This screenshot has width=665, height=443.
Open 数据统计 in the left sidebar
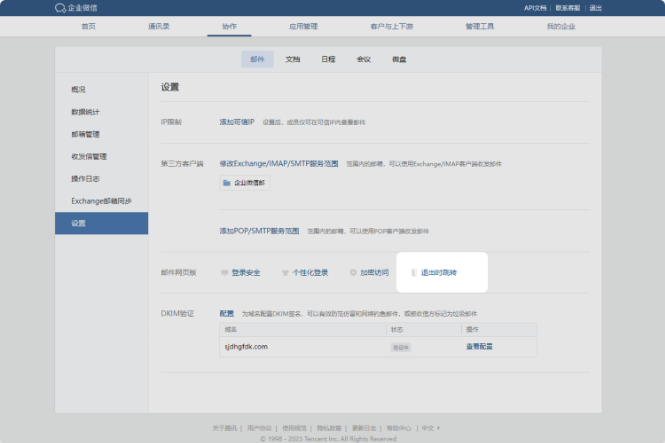pyautogui.click(x=85, y=112)
